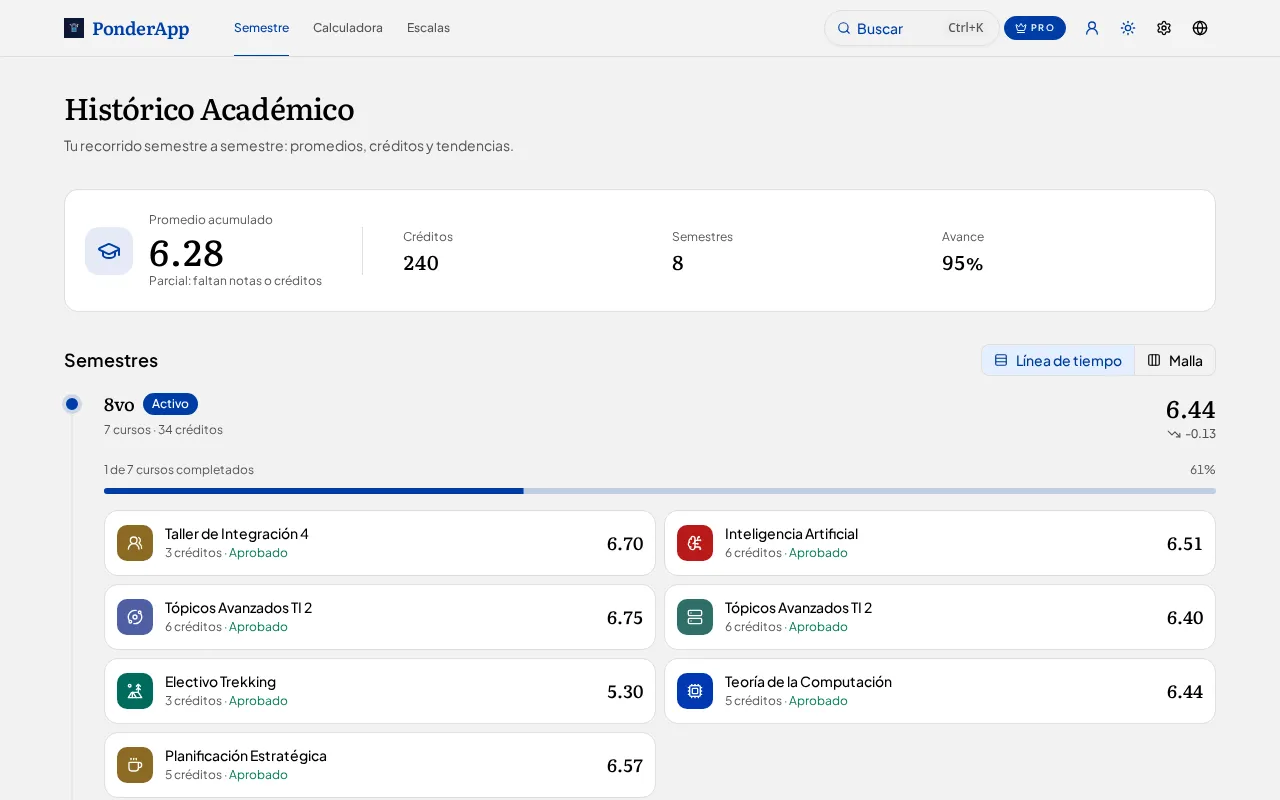The width and height of the screenshot is (1280, 800).
Task: Click the text "1 de 7 cursos completados"
Action: tap(179, 470)
